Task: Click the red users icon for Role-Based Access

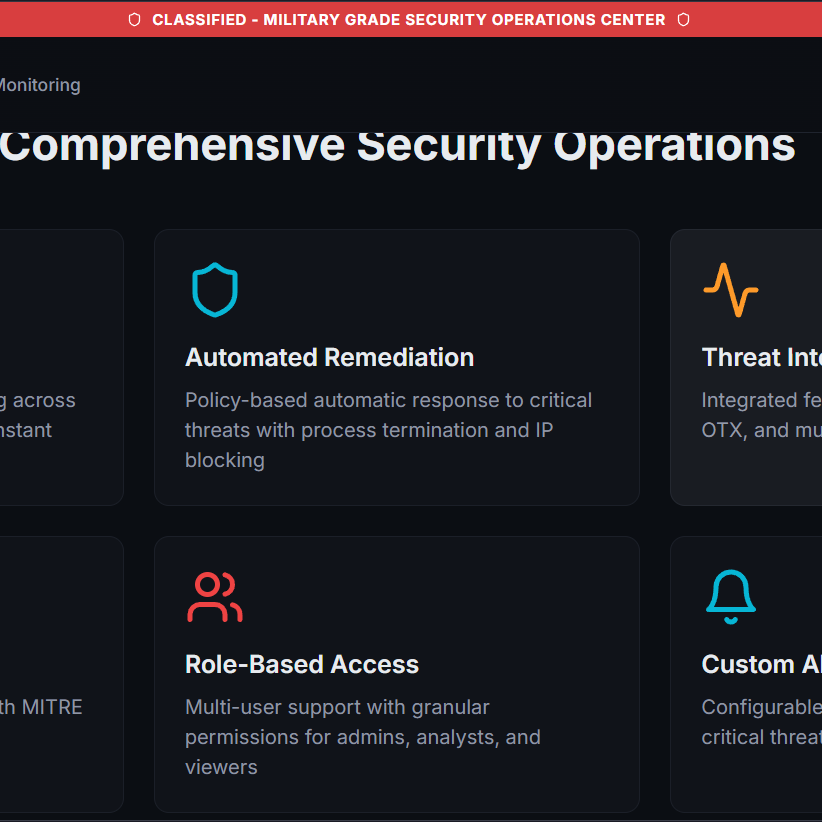Action: click(x=215, y=597)
